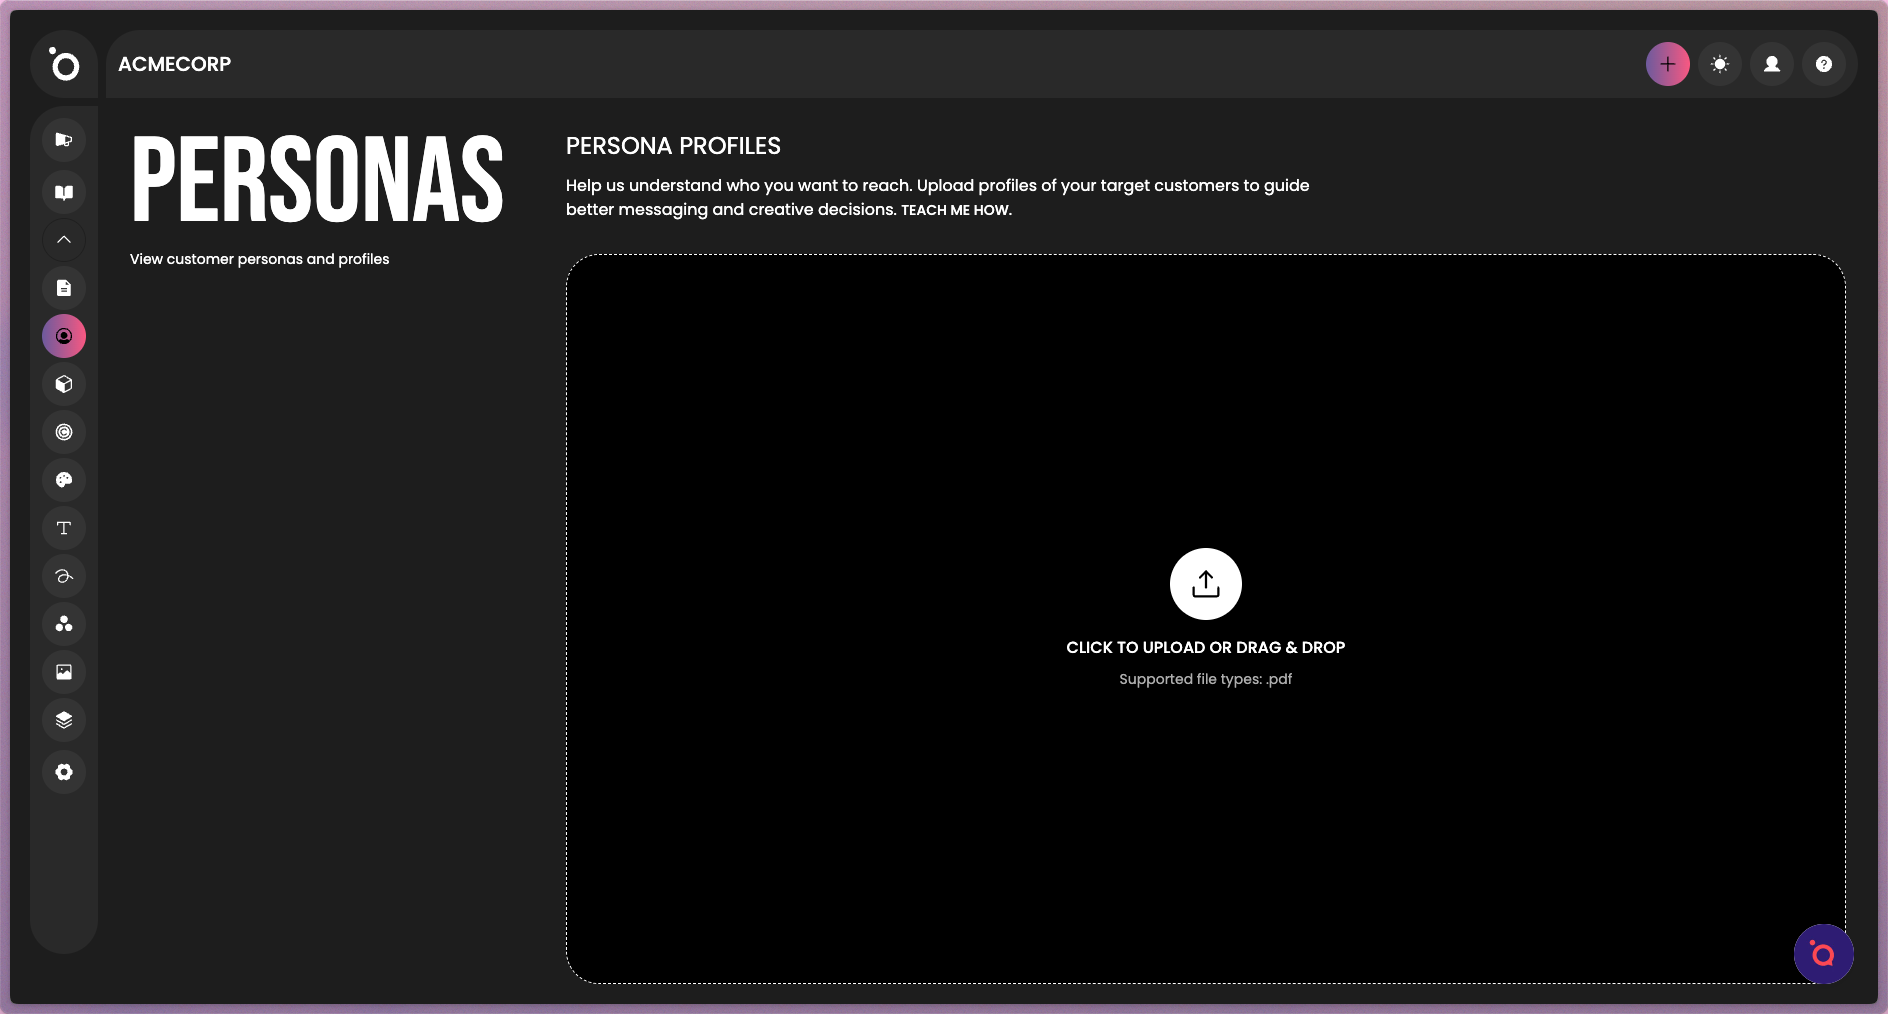Toggle light mode with the sun icon
Viewport: 1888px width, 1014px height.
click(x=1721, y=64)
